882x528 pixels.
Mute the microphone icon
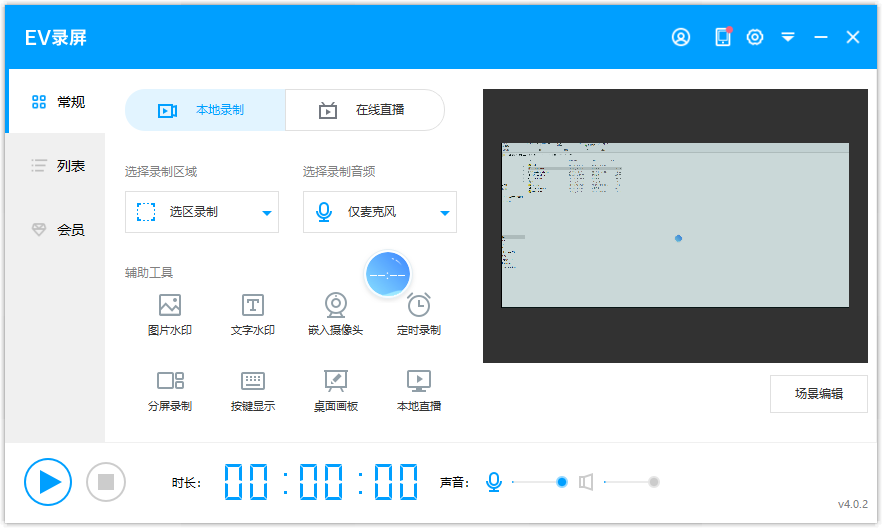494,482
